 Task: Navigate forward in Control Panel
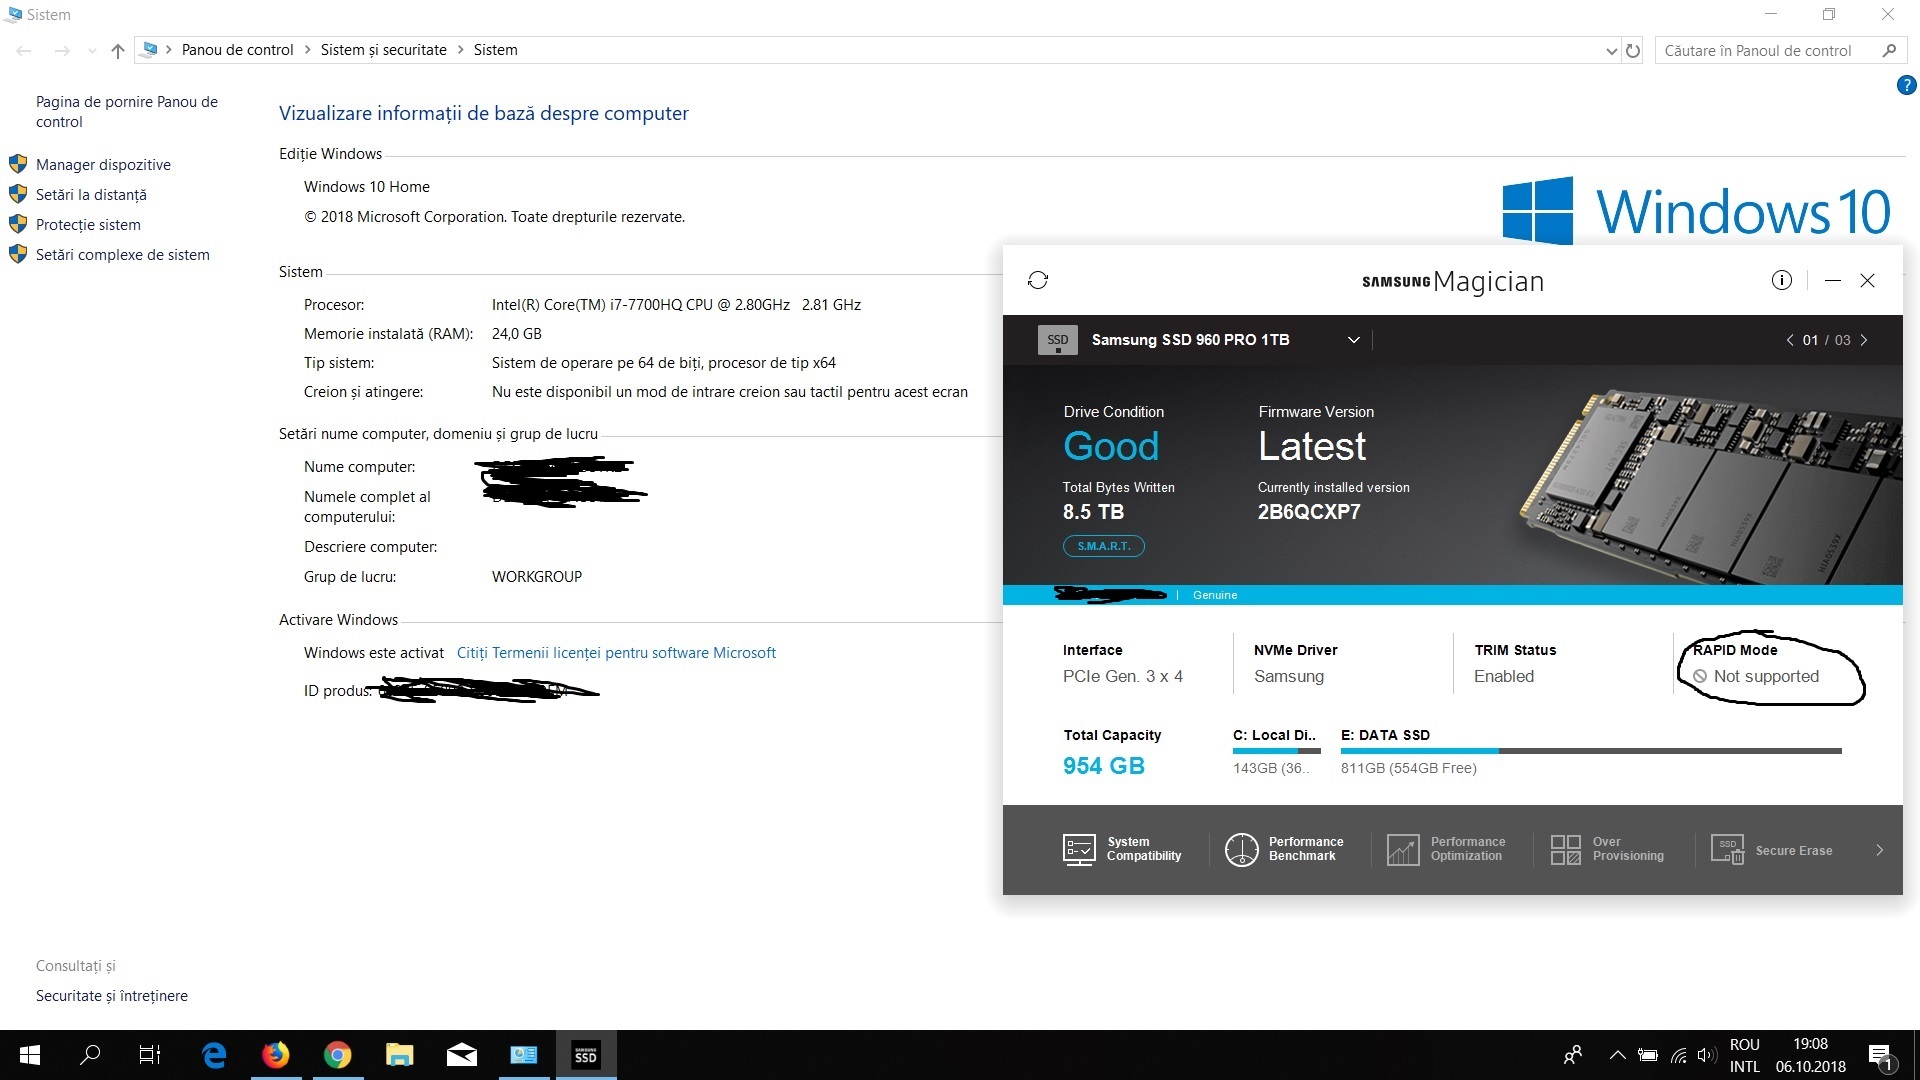[62, 50]
